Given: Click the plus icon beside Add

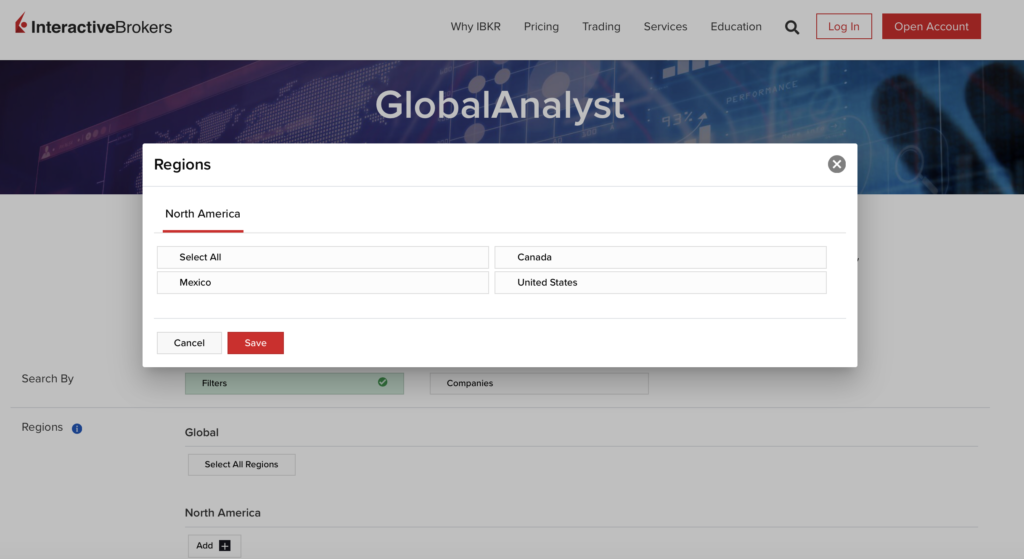Looking at the screenshot, I should pyautogui.click(x=225, y=546).
